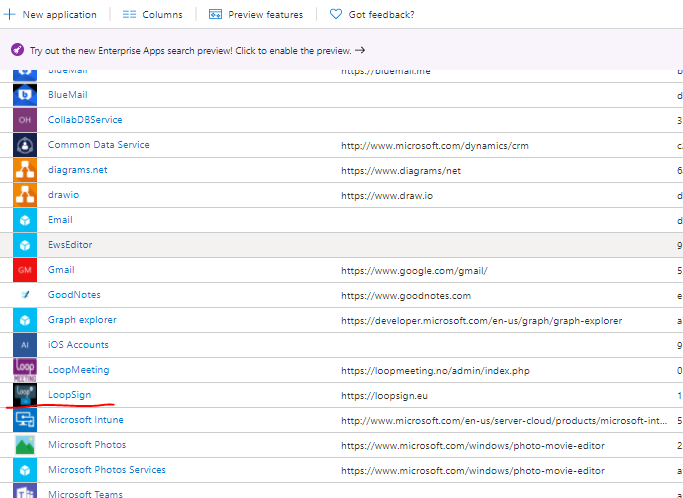Viewport: 683px width, 498px height.
Task: Open the GoodNotes application
Action: (74, 295)
